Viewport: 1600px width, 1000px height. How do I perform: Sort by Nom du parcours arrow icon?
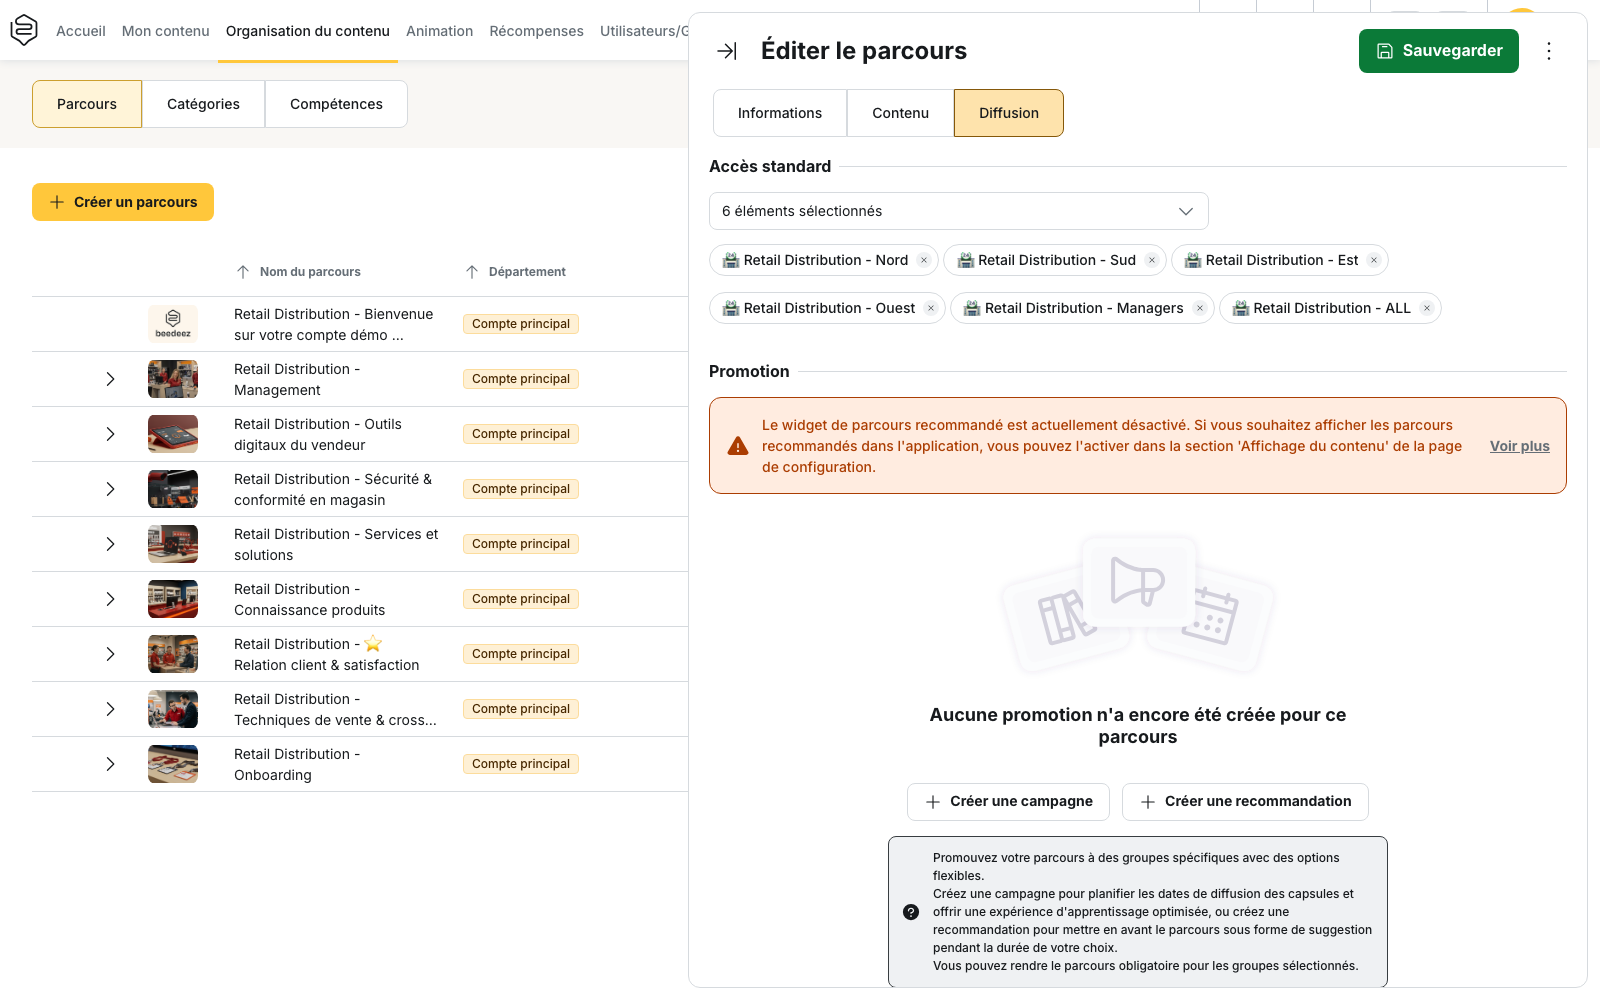pyautogui.click(x=243, y=272)
